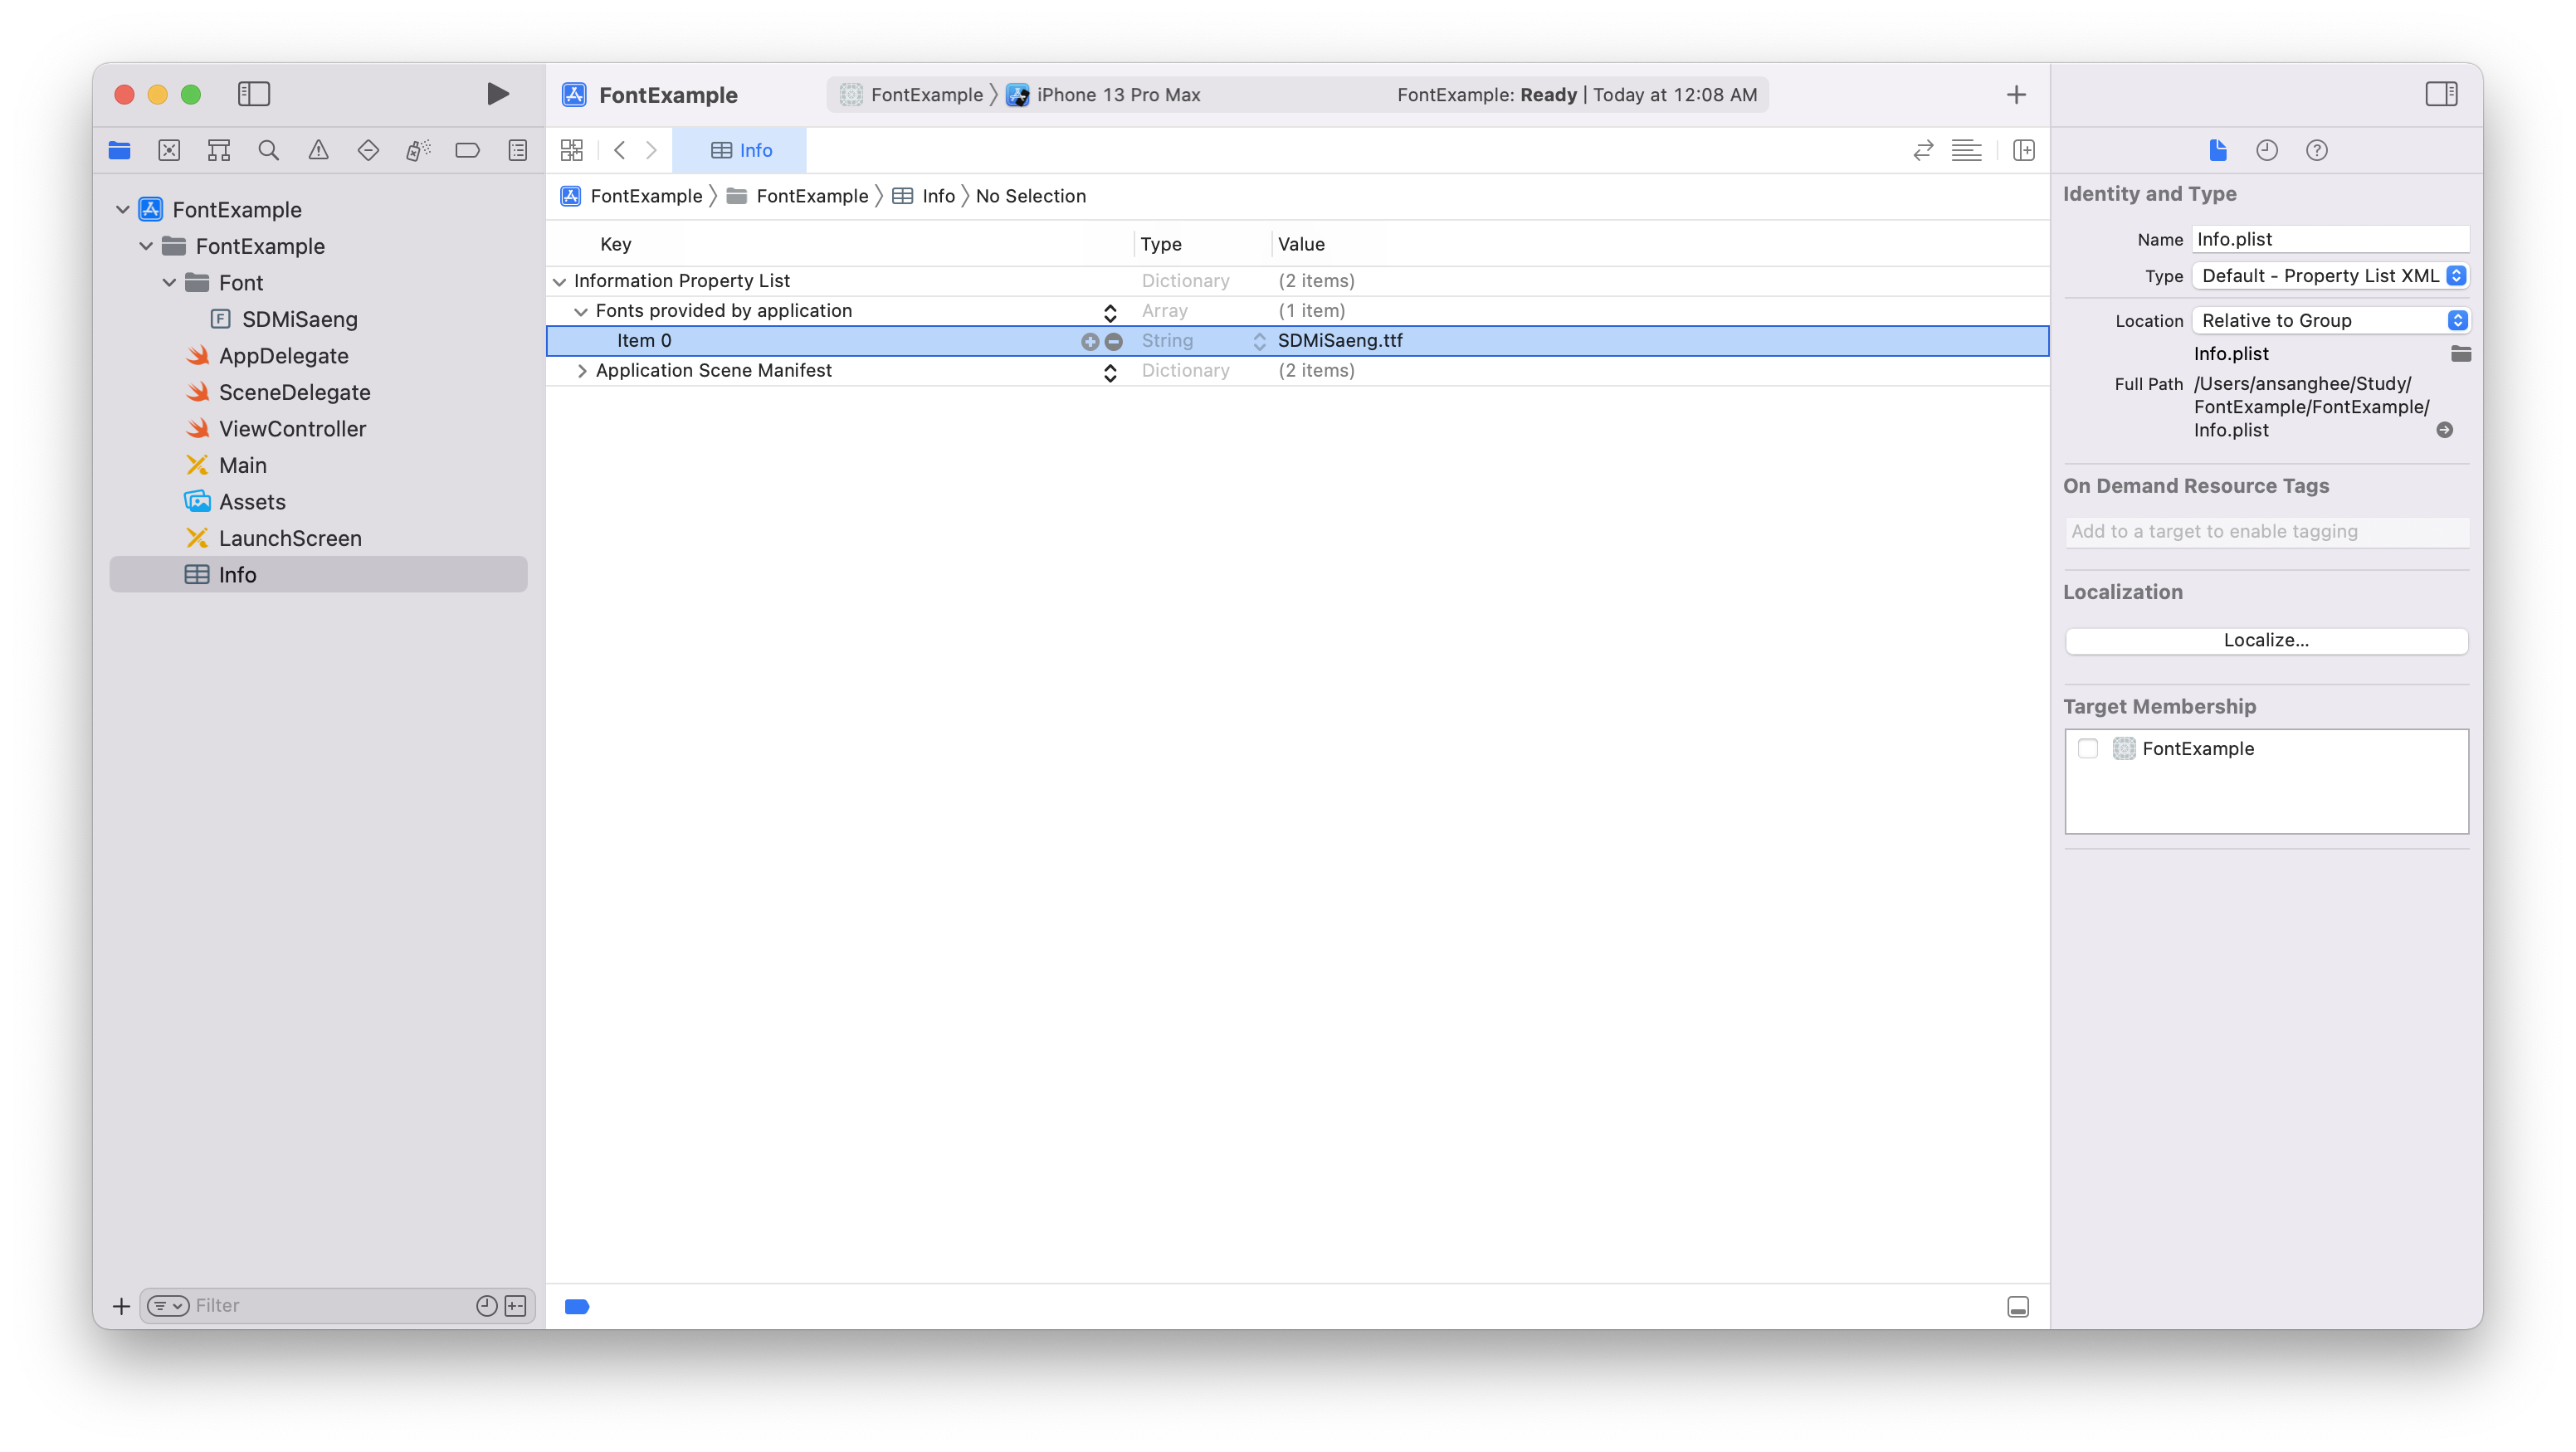Click the Name field containing Info.plist
Viewport: 2576px width, 1452px height.
click(x=2329, y=239)
